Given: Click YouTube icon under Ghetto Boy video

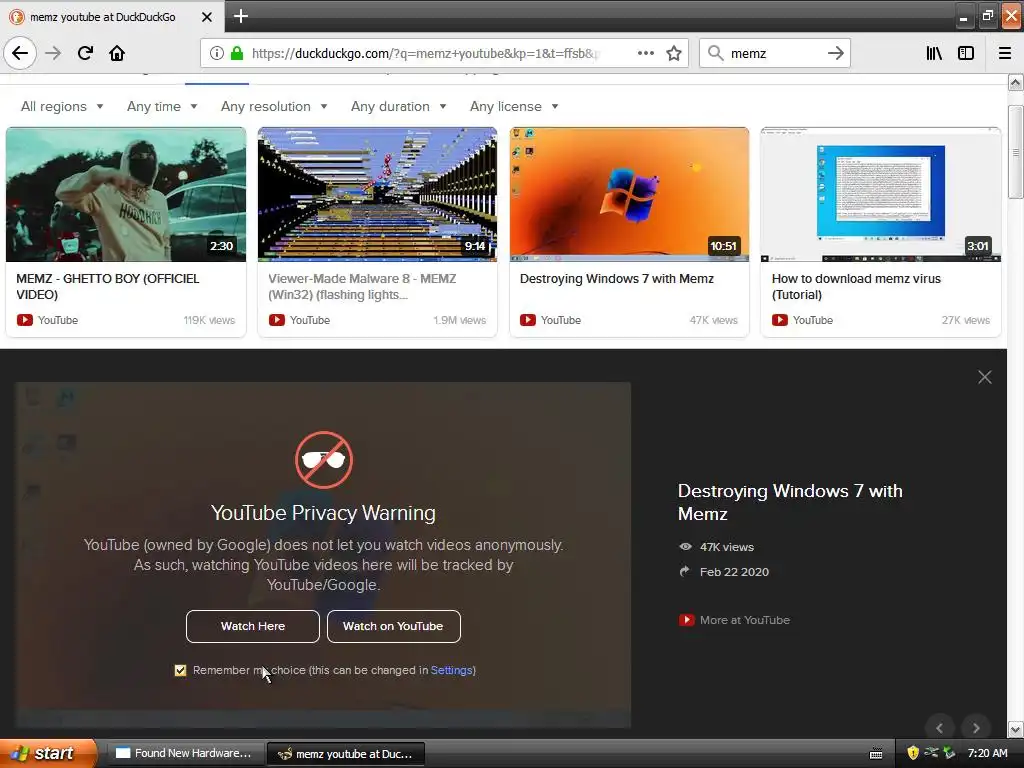Looking at the screenshot, I should [x=25, y=320].
